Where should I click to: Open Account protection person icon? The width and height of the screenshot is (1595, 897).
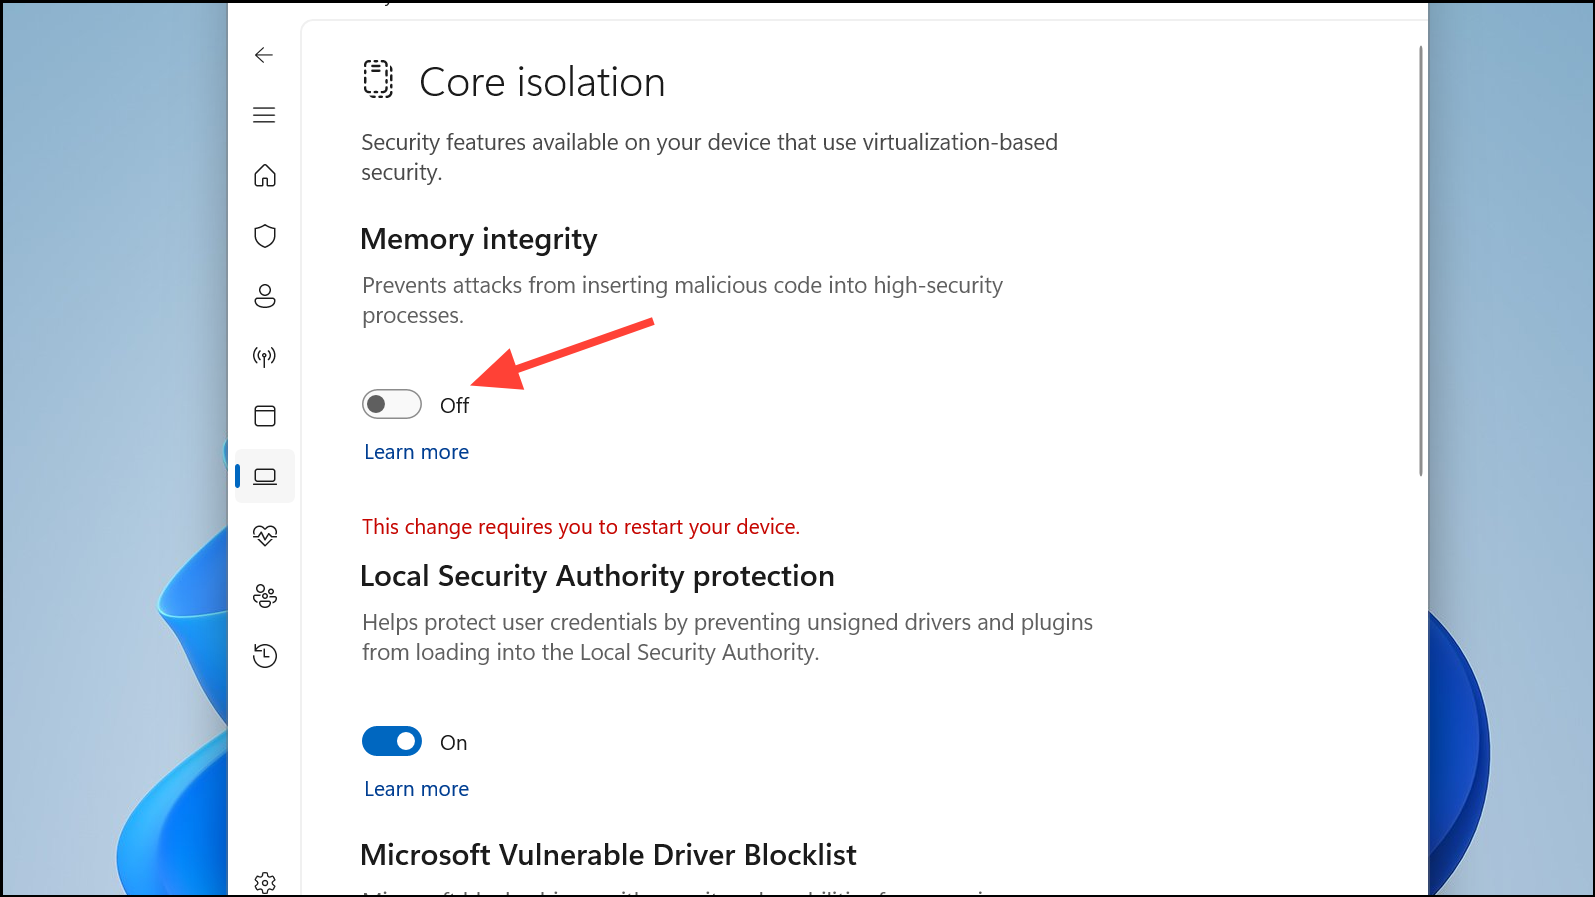(x=265, y=296)
